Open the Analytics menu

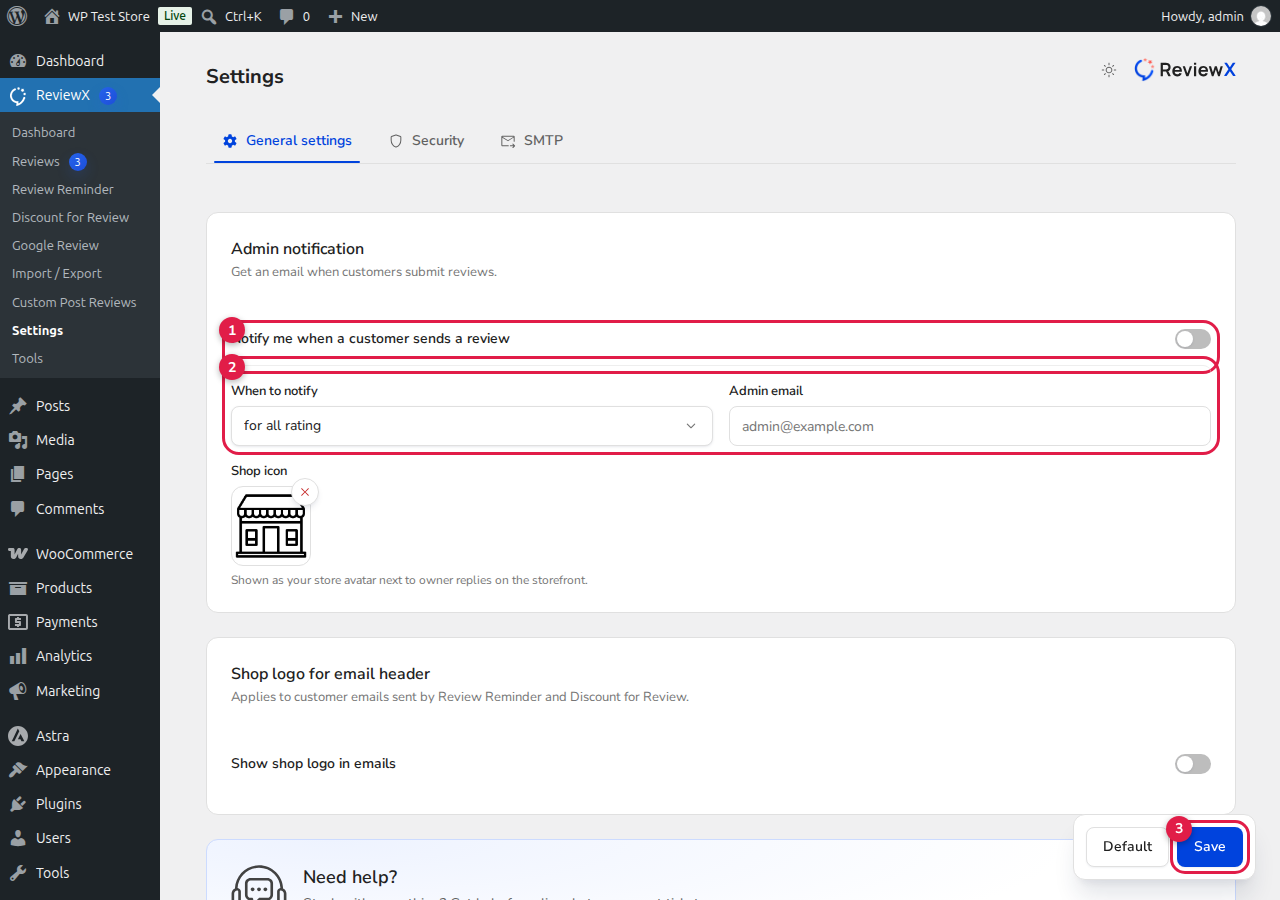tap(80, 656)
